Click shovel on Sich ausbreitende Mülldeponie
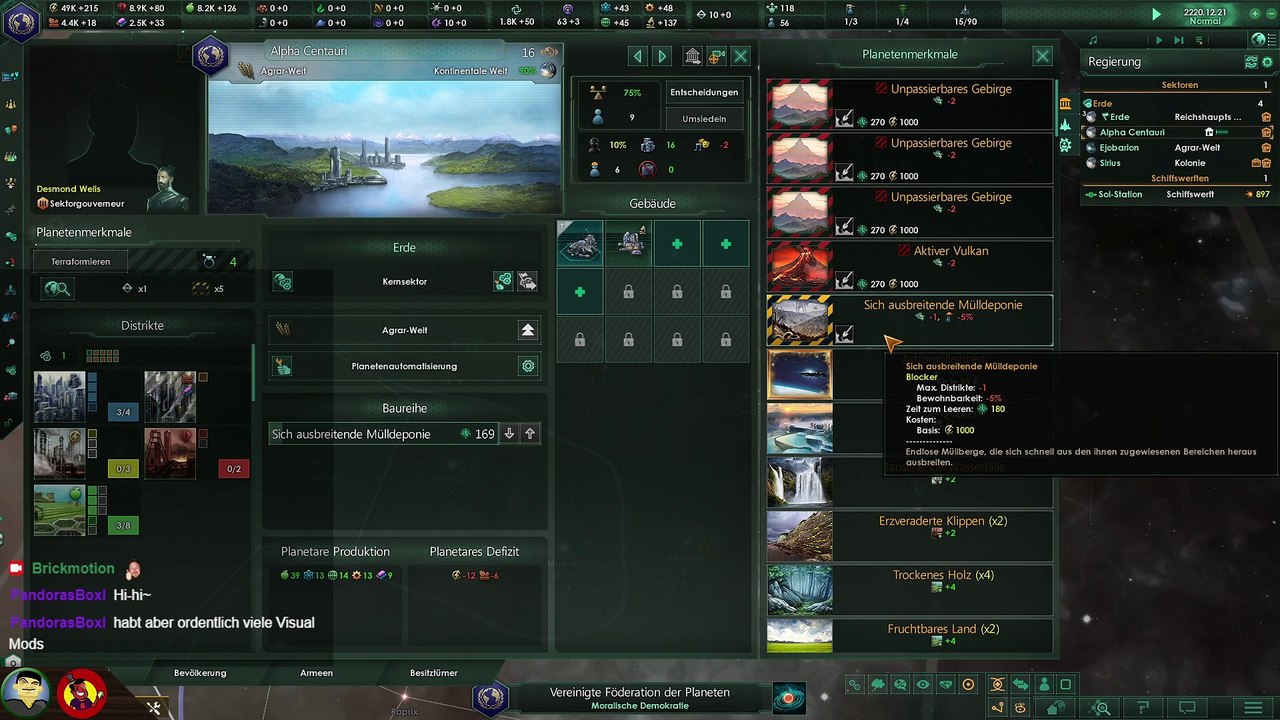 pos(845,334)
